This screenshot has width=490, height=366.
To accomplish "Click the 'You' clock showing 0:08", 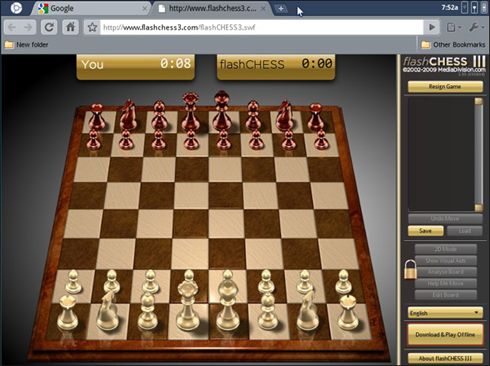I will click(136, 67).
